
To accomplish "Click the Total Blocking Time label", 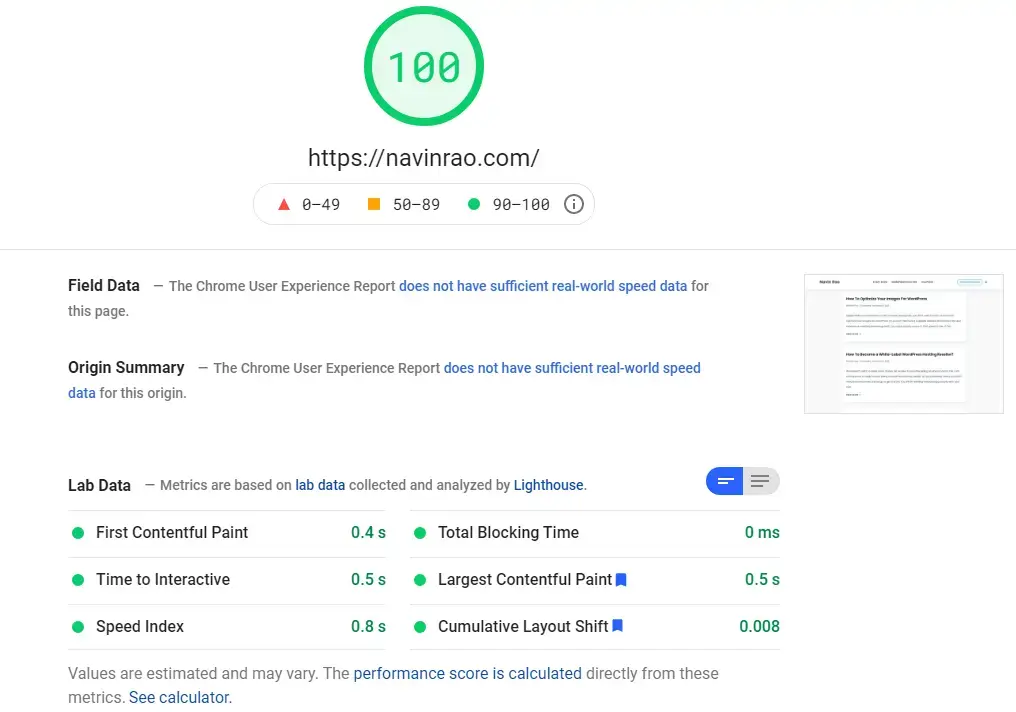I will pyautogui.click(x=509, y=533).
